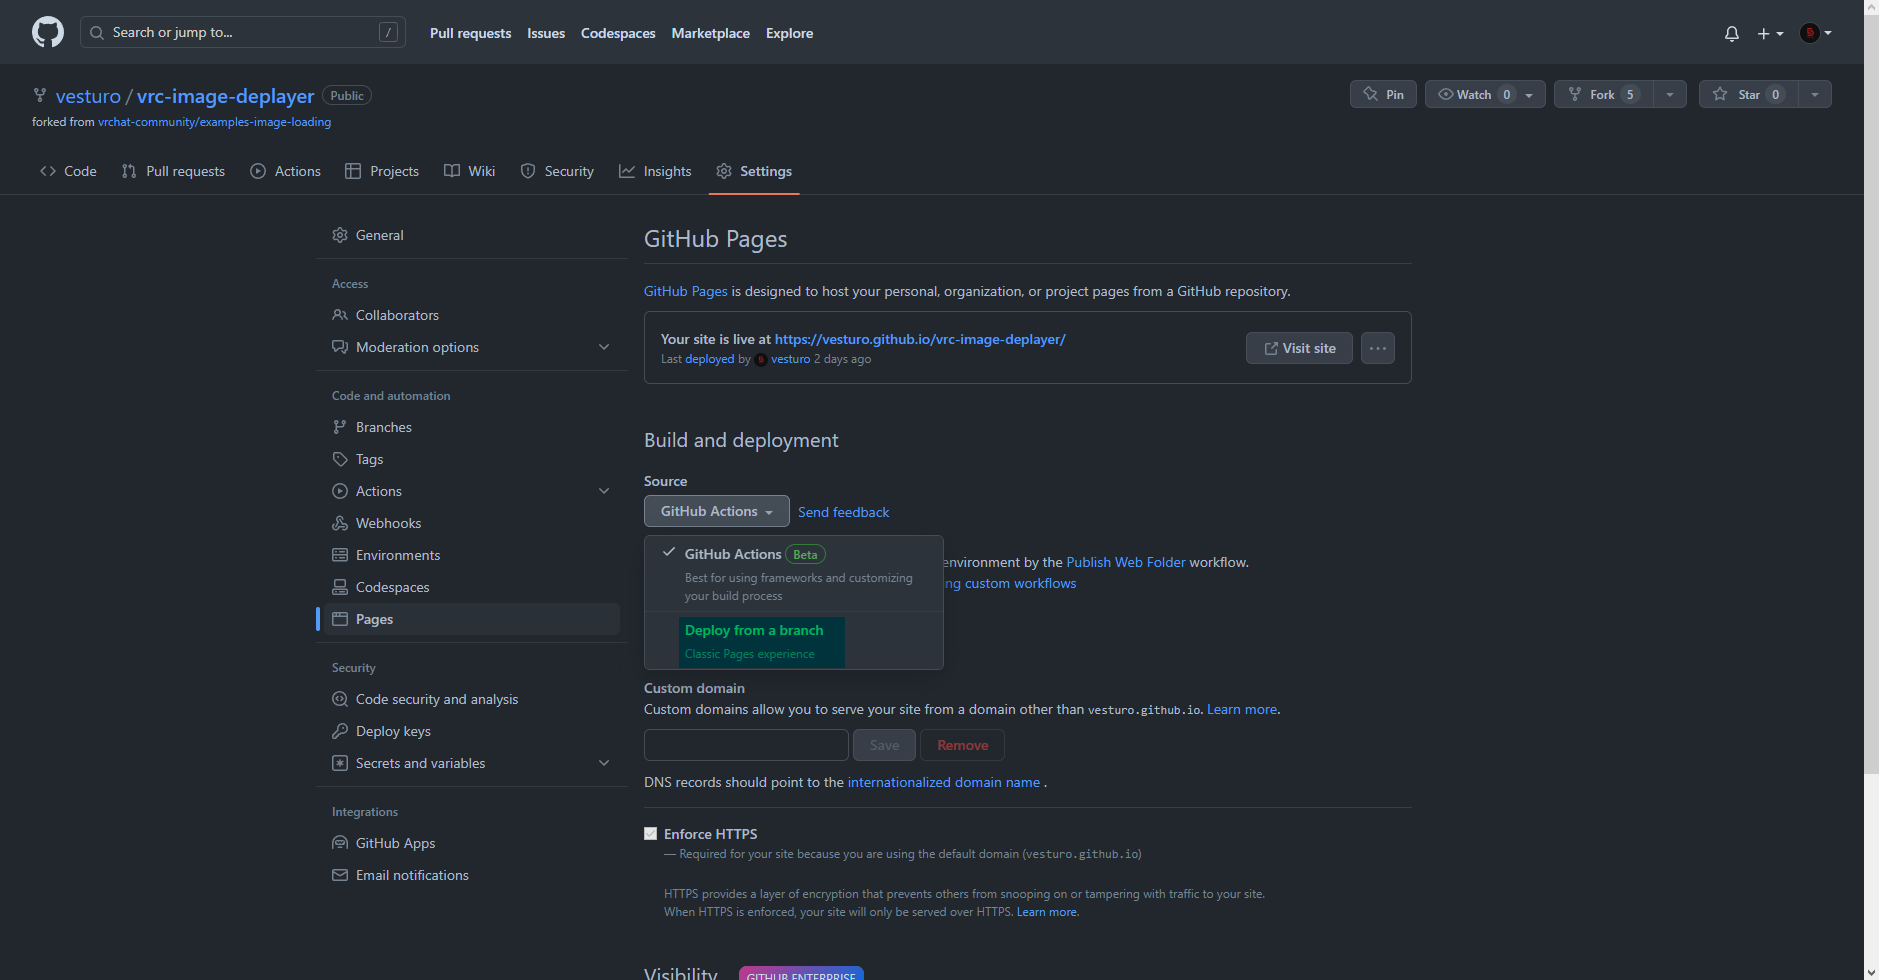
Task: Open the Publish Web Folder workflow link
Action: coord(1126,562)
